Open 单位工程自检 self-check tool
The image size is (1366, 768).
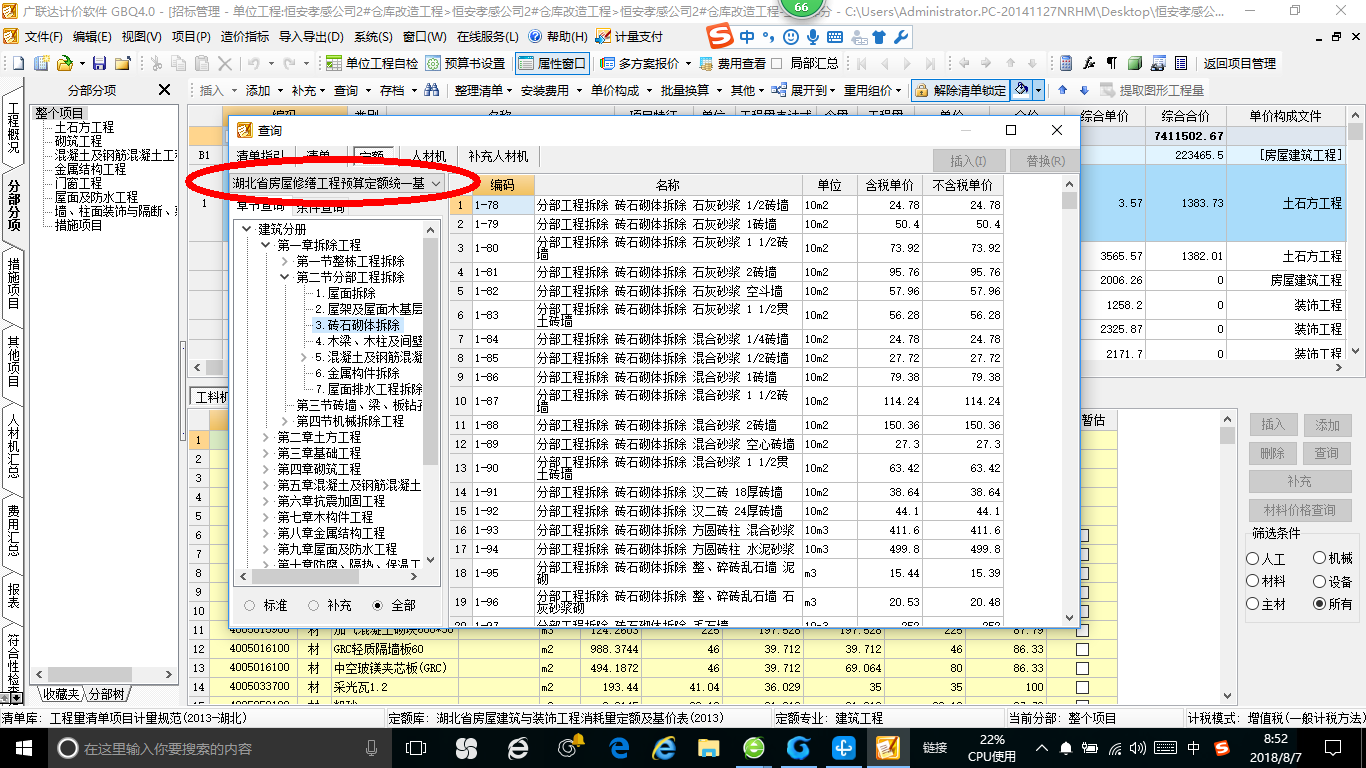pyautogui.click(x=372, y=63)
